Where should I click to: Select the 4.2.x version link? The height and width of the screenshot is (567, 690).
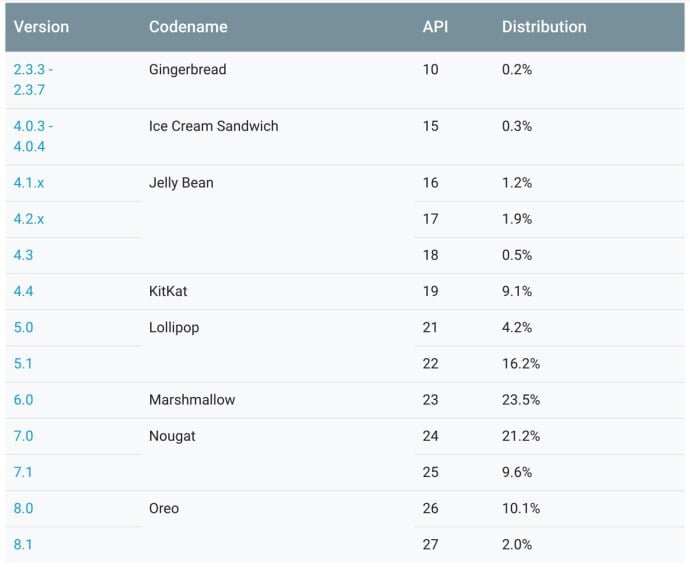tap(29, 219)
